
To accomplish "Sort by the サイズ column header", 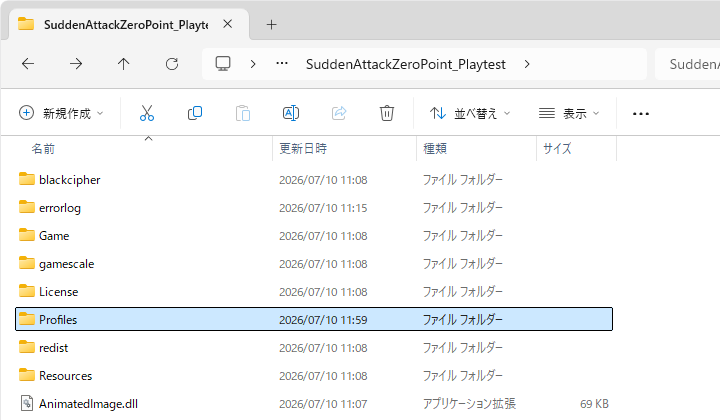I will 557,149.
